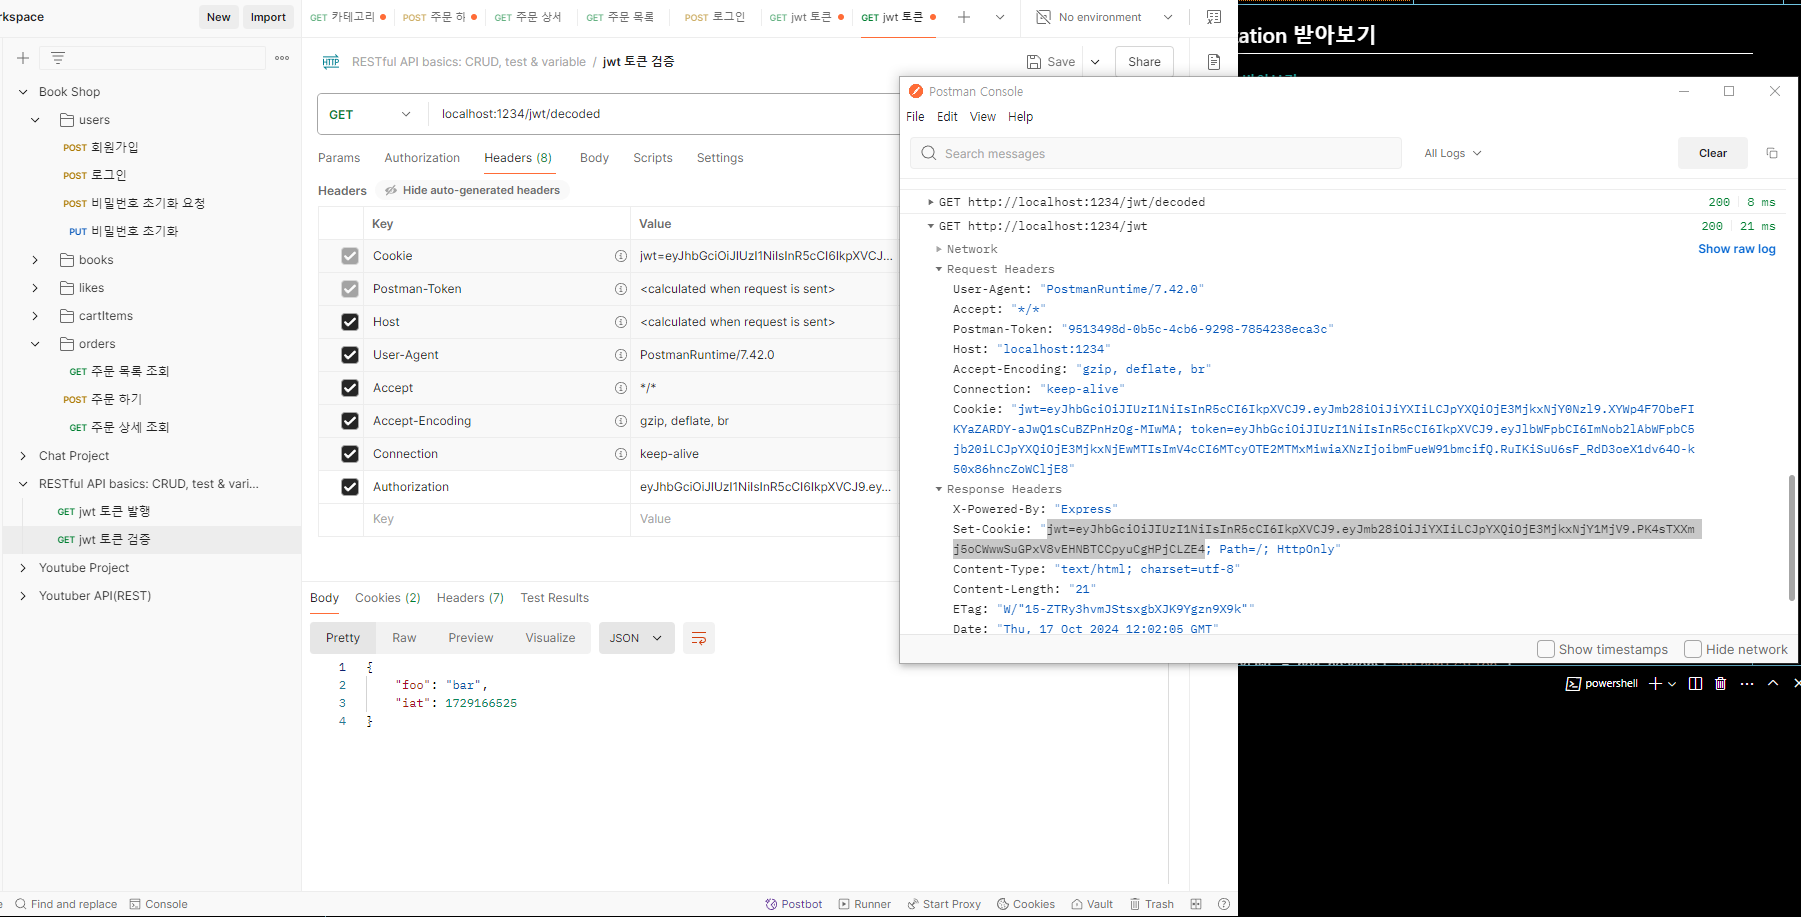Click the Import button
This screenshot has height=917, width=1801.
[268, 17]
